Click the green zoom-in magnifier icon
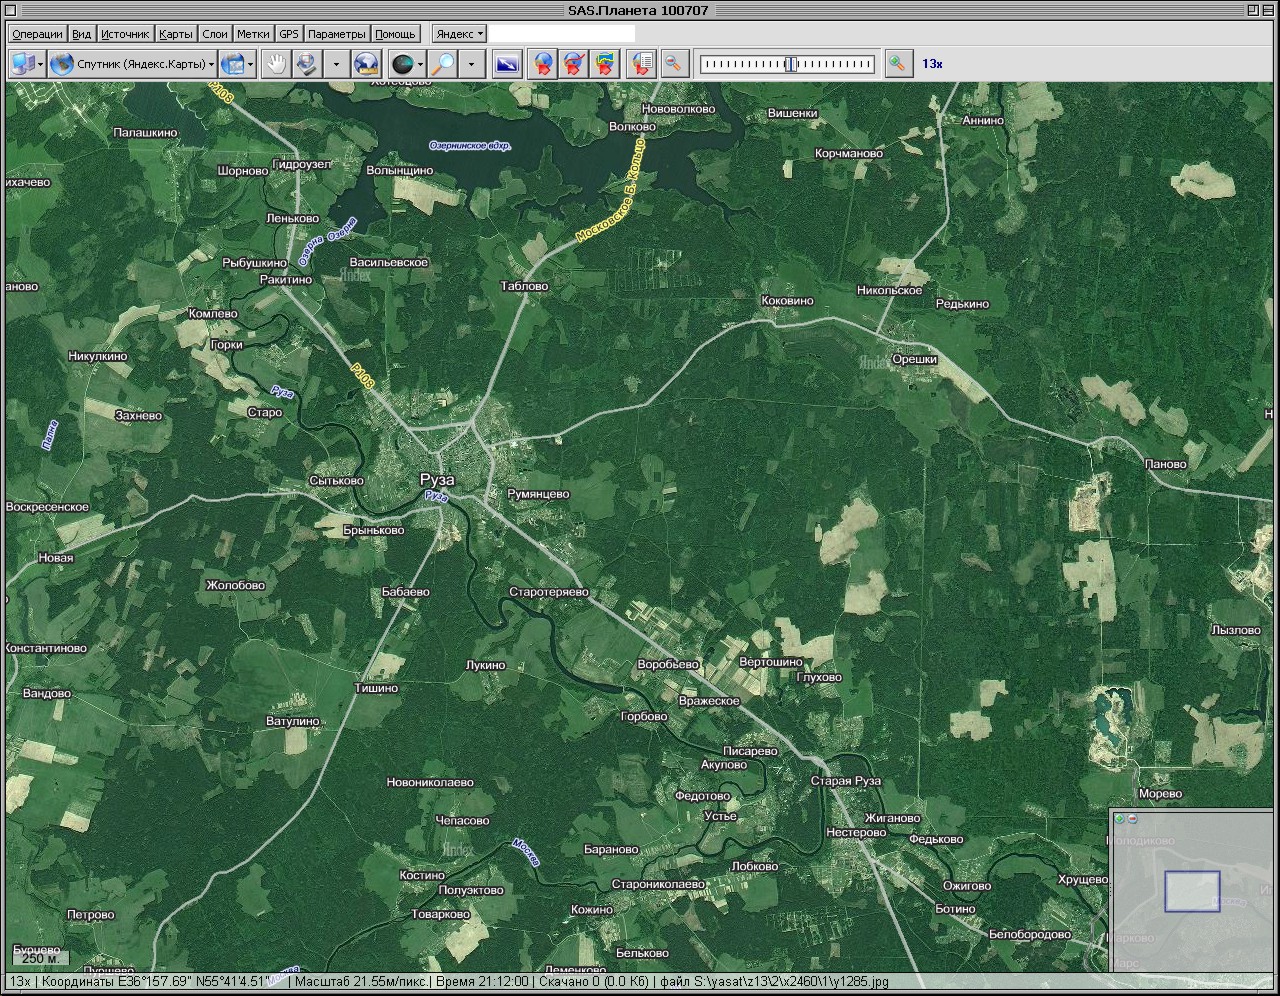1280x996 pixels. (898, 64)
